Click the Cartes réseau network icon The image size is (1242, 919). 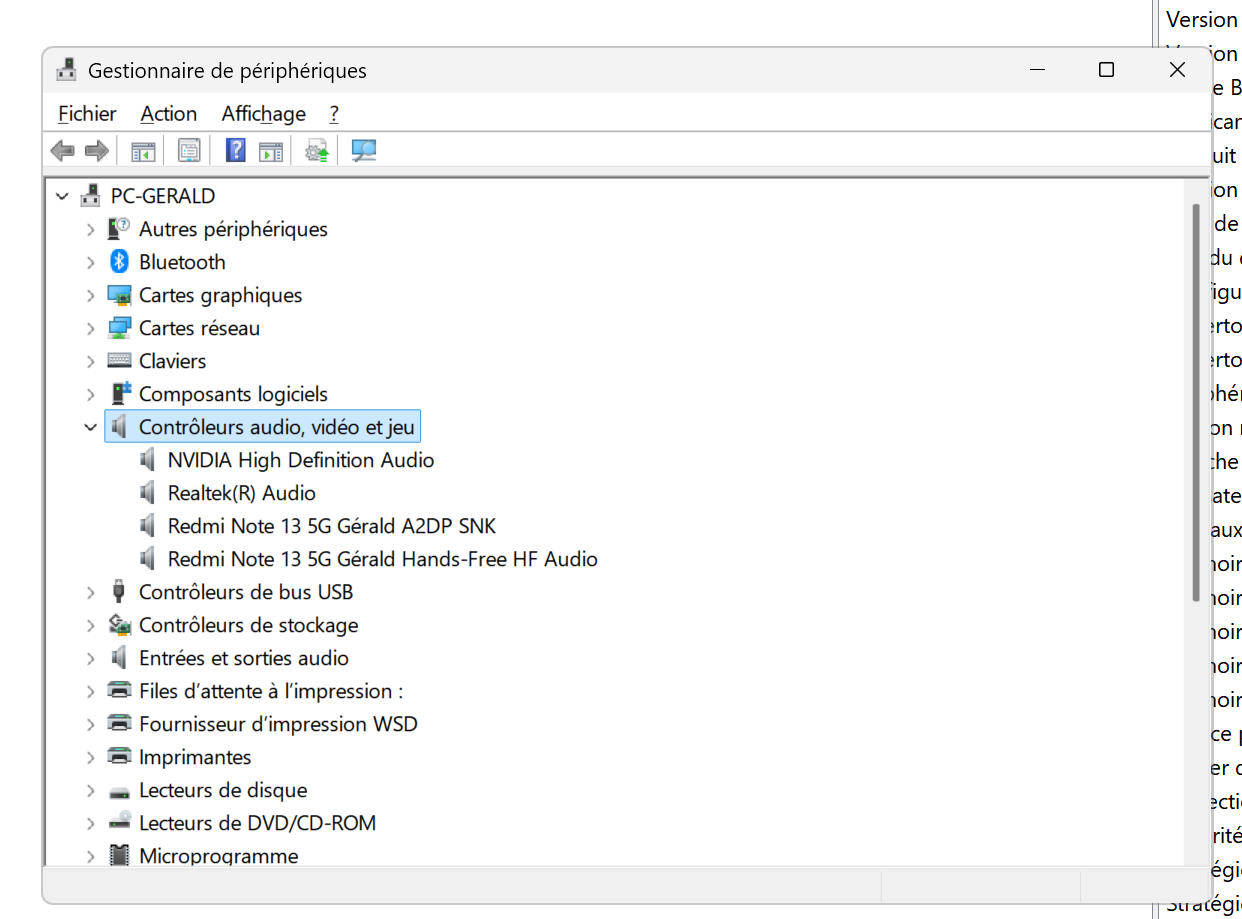click(x=120, y=328)
